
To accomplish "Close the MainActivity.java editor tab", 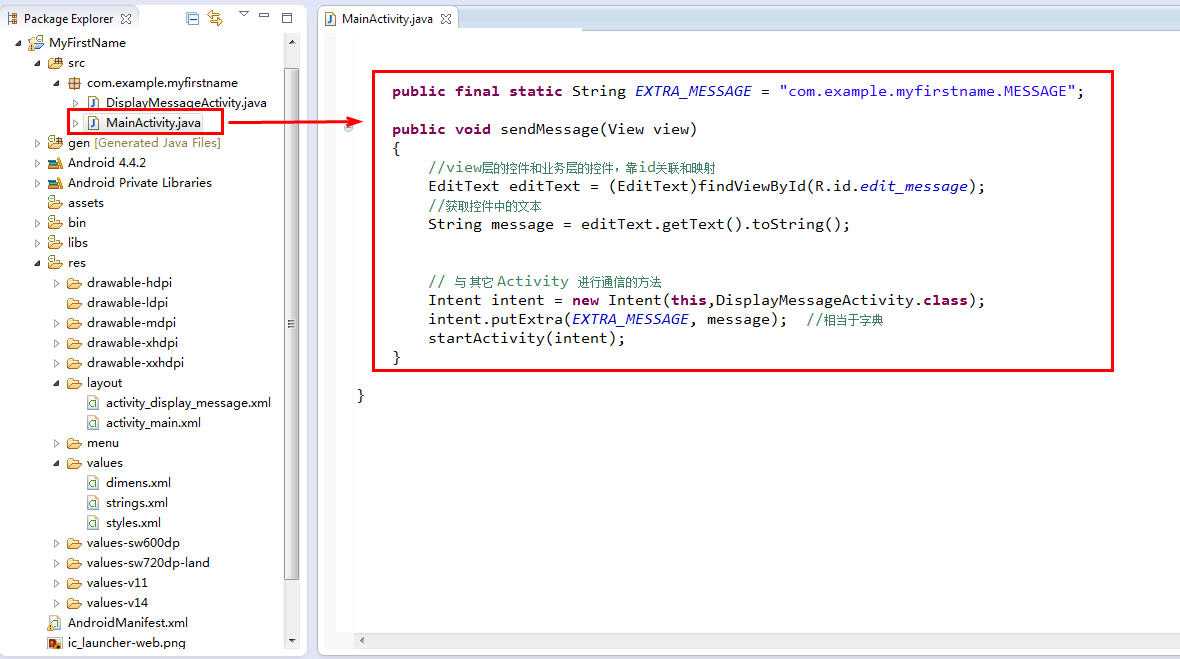I will (x=446, y=19).
